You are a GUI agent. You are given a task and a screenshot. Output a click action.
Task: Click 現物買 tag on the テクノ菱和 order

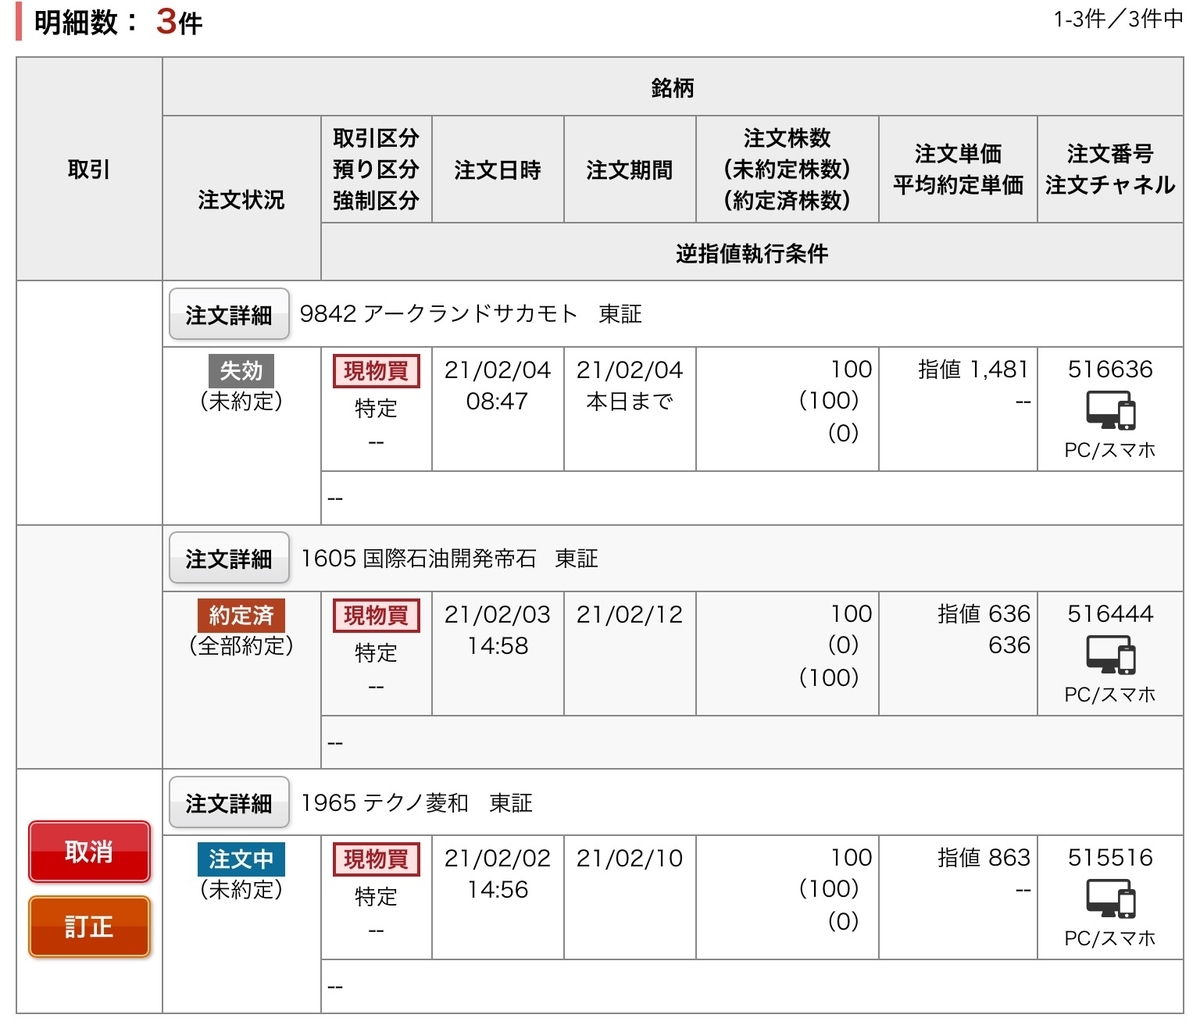point(376,859)
